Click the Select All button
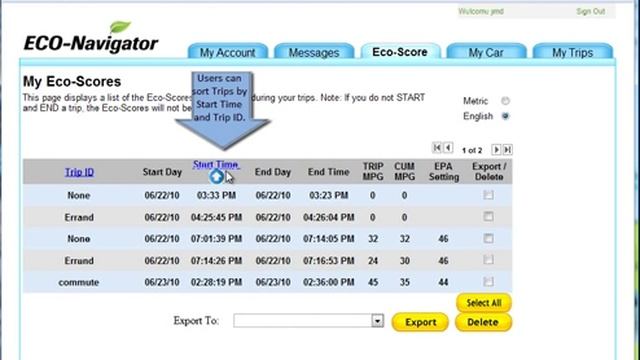Viewport: 640px width, 360px height. (x=484, y=303)
